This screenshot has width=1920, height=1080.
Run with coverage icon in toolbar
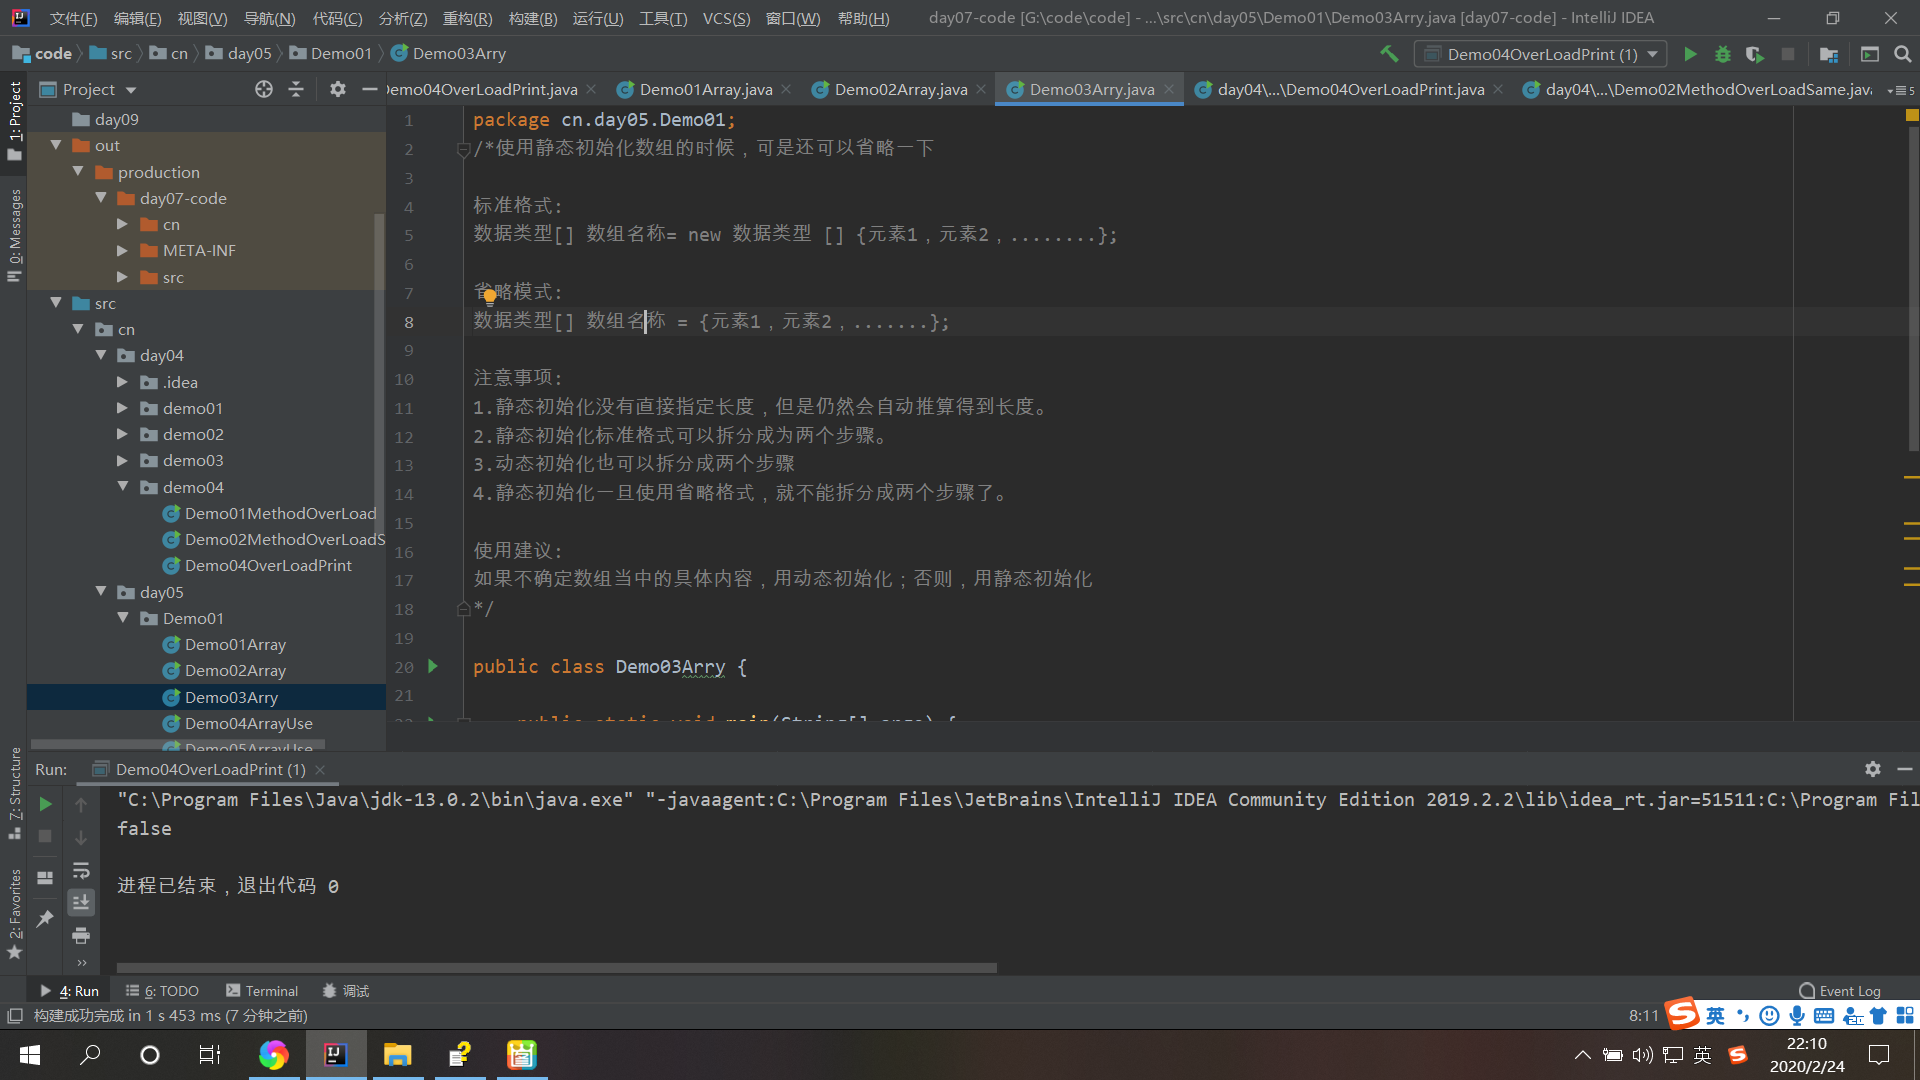coord(1755,54)
